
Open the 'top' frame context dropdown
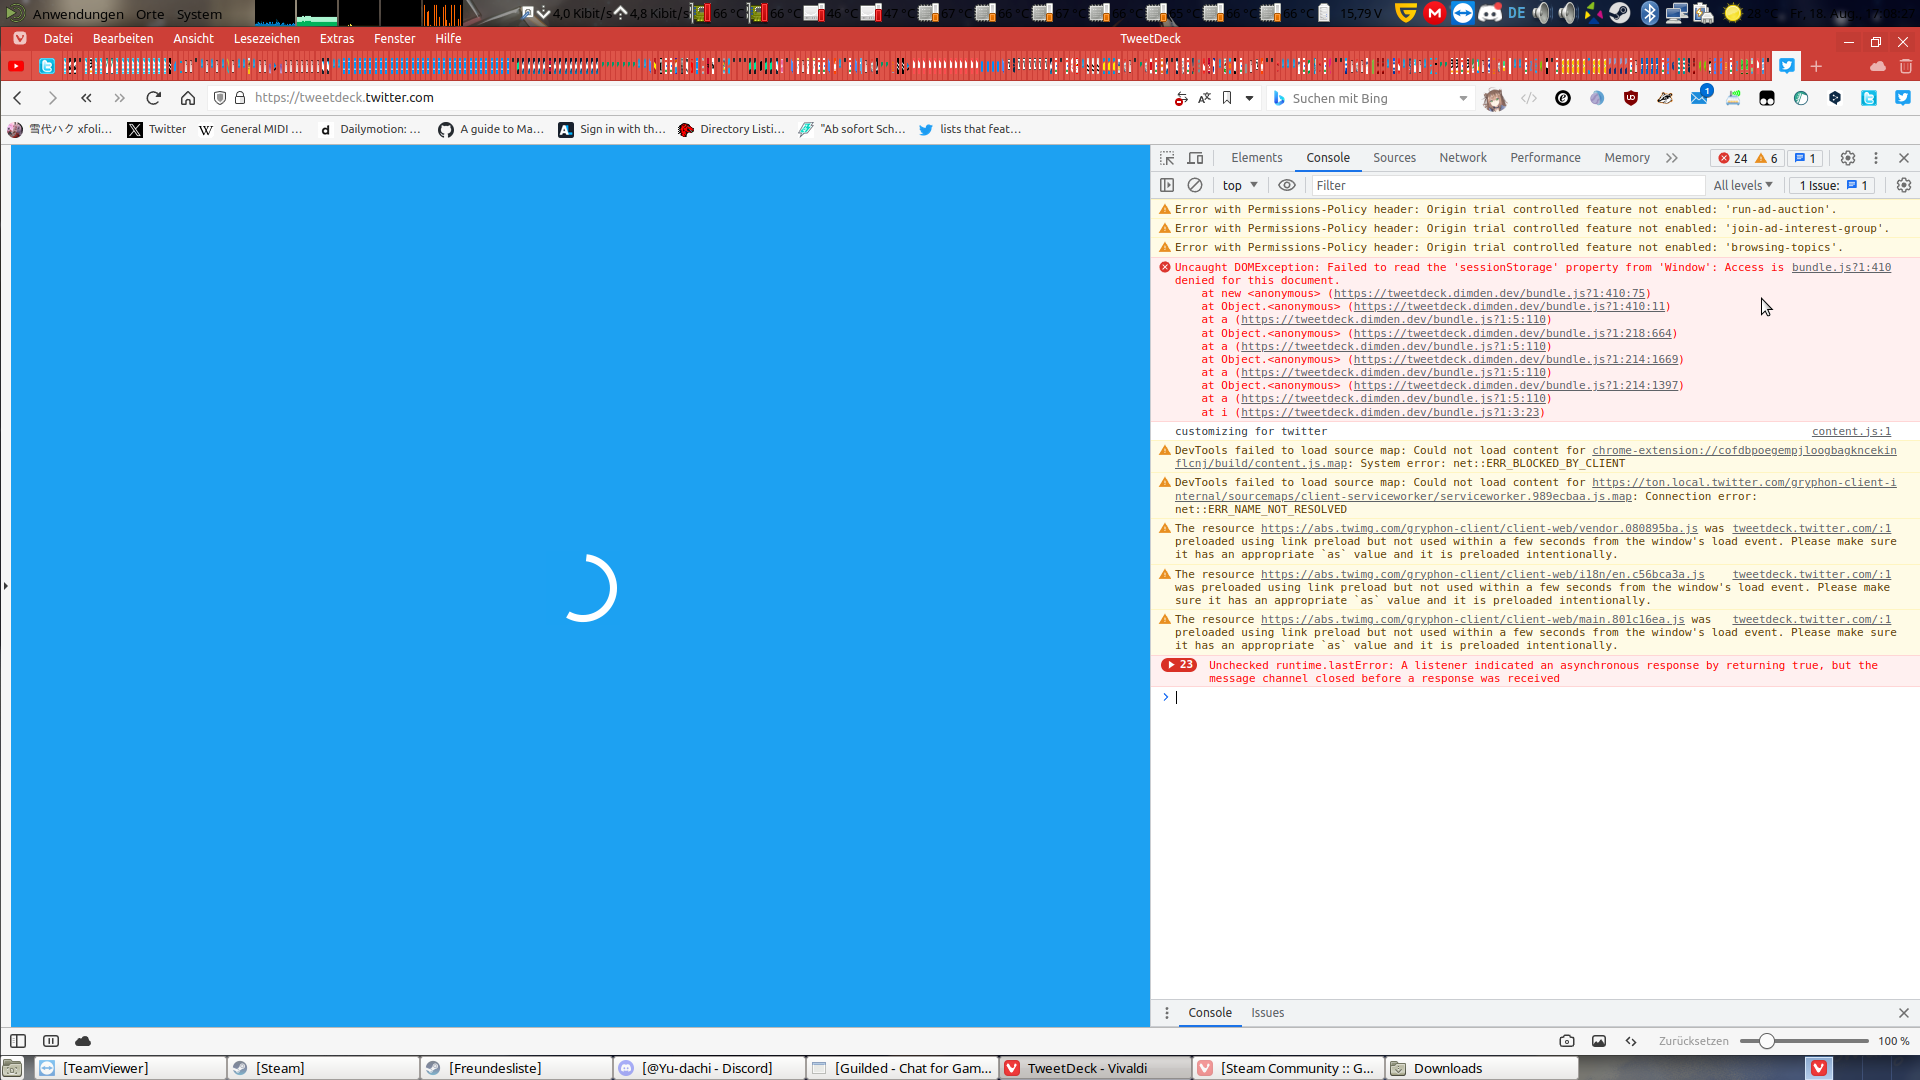pos(1239,185)
